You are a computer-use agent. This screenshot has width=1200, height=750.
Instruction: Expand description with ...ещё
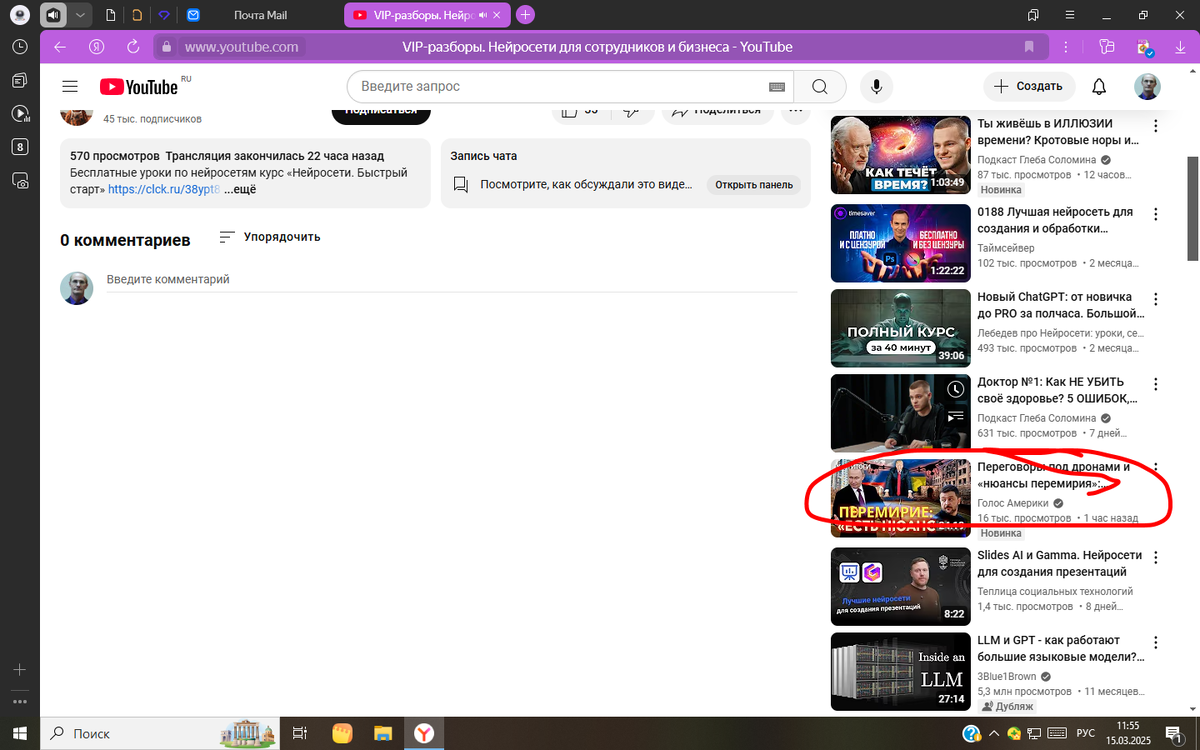click(240, 189)
